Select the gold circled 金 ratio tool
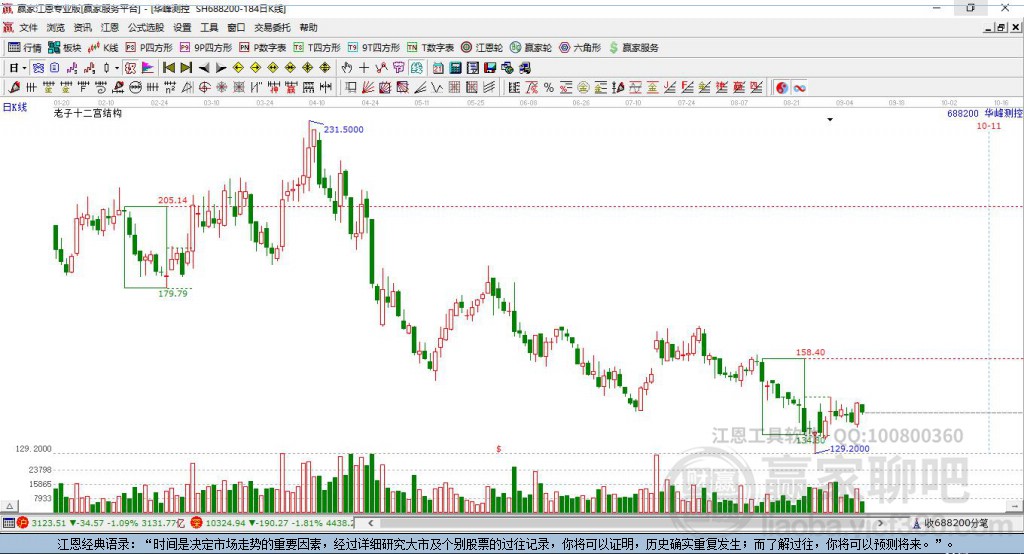Screen dimensions: 1024x554 [x=583, y=88]
